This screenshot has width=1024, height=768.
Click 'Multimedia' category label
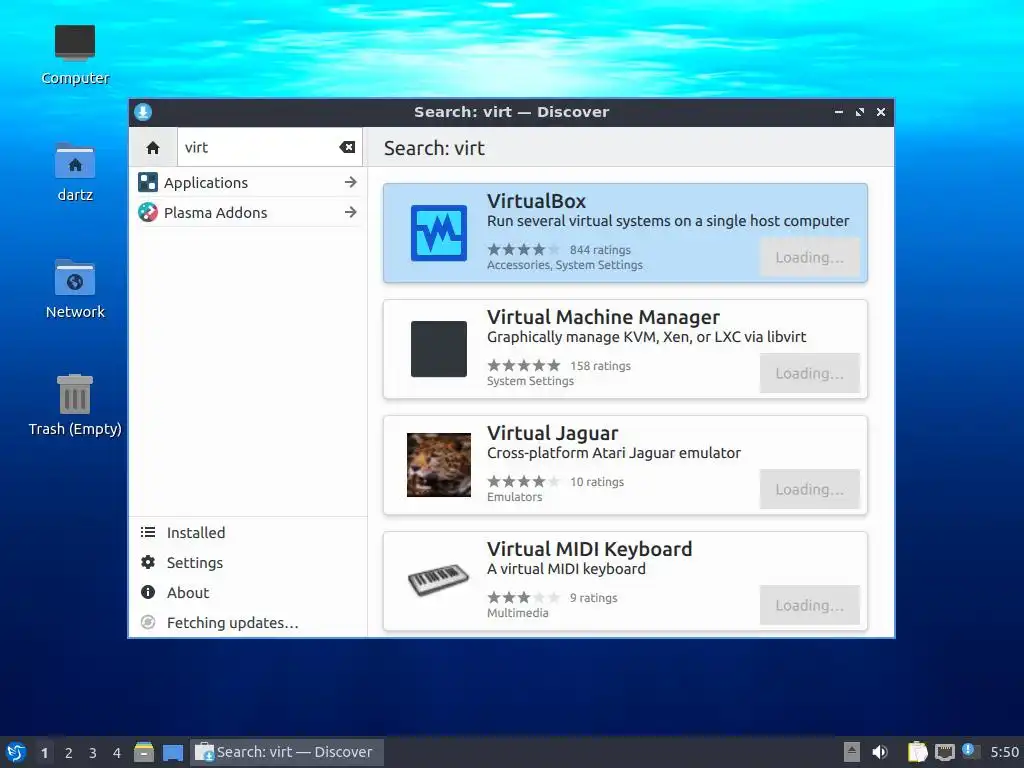(x=518, y=613)
